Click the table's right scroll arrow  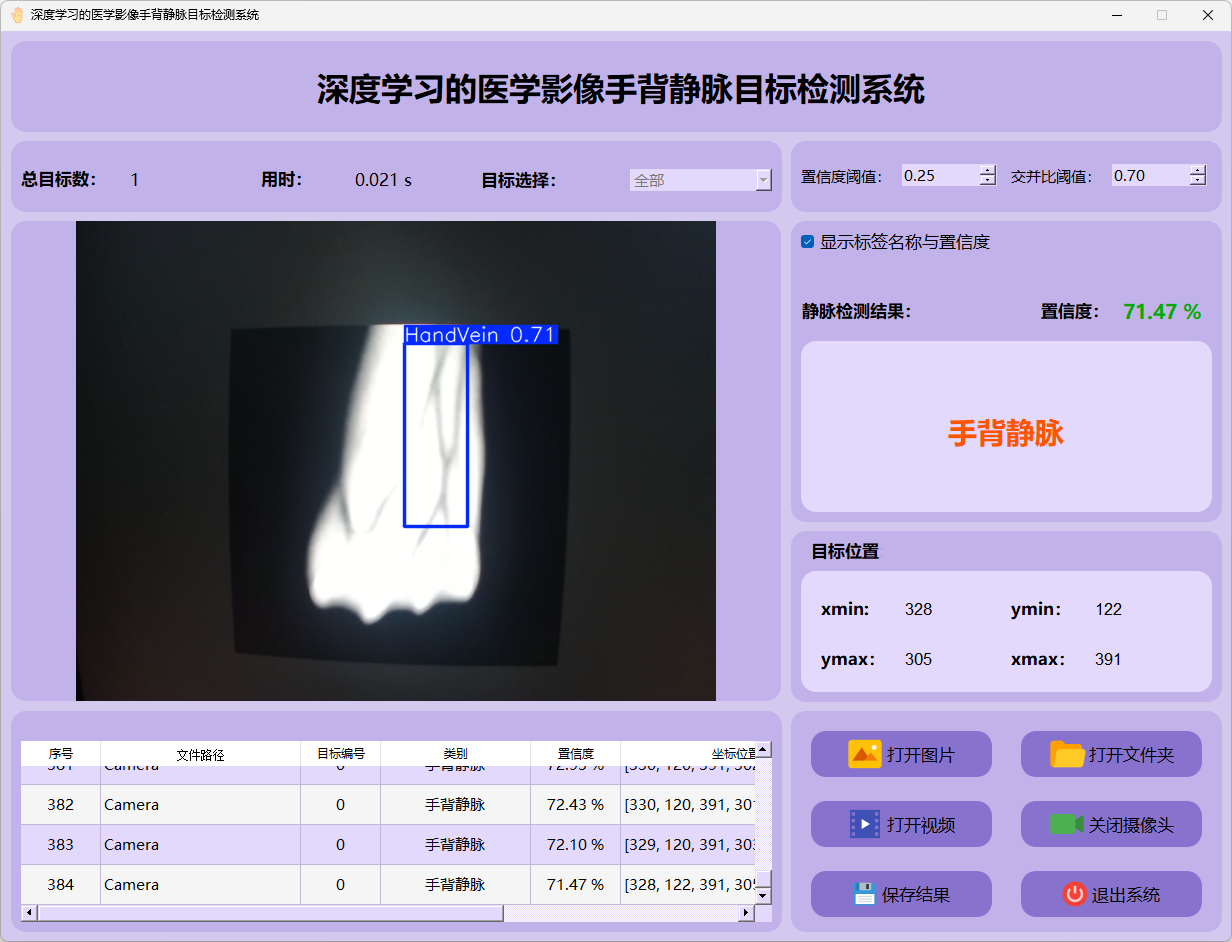click(x=745, y=913)
